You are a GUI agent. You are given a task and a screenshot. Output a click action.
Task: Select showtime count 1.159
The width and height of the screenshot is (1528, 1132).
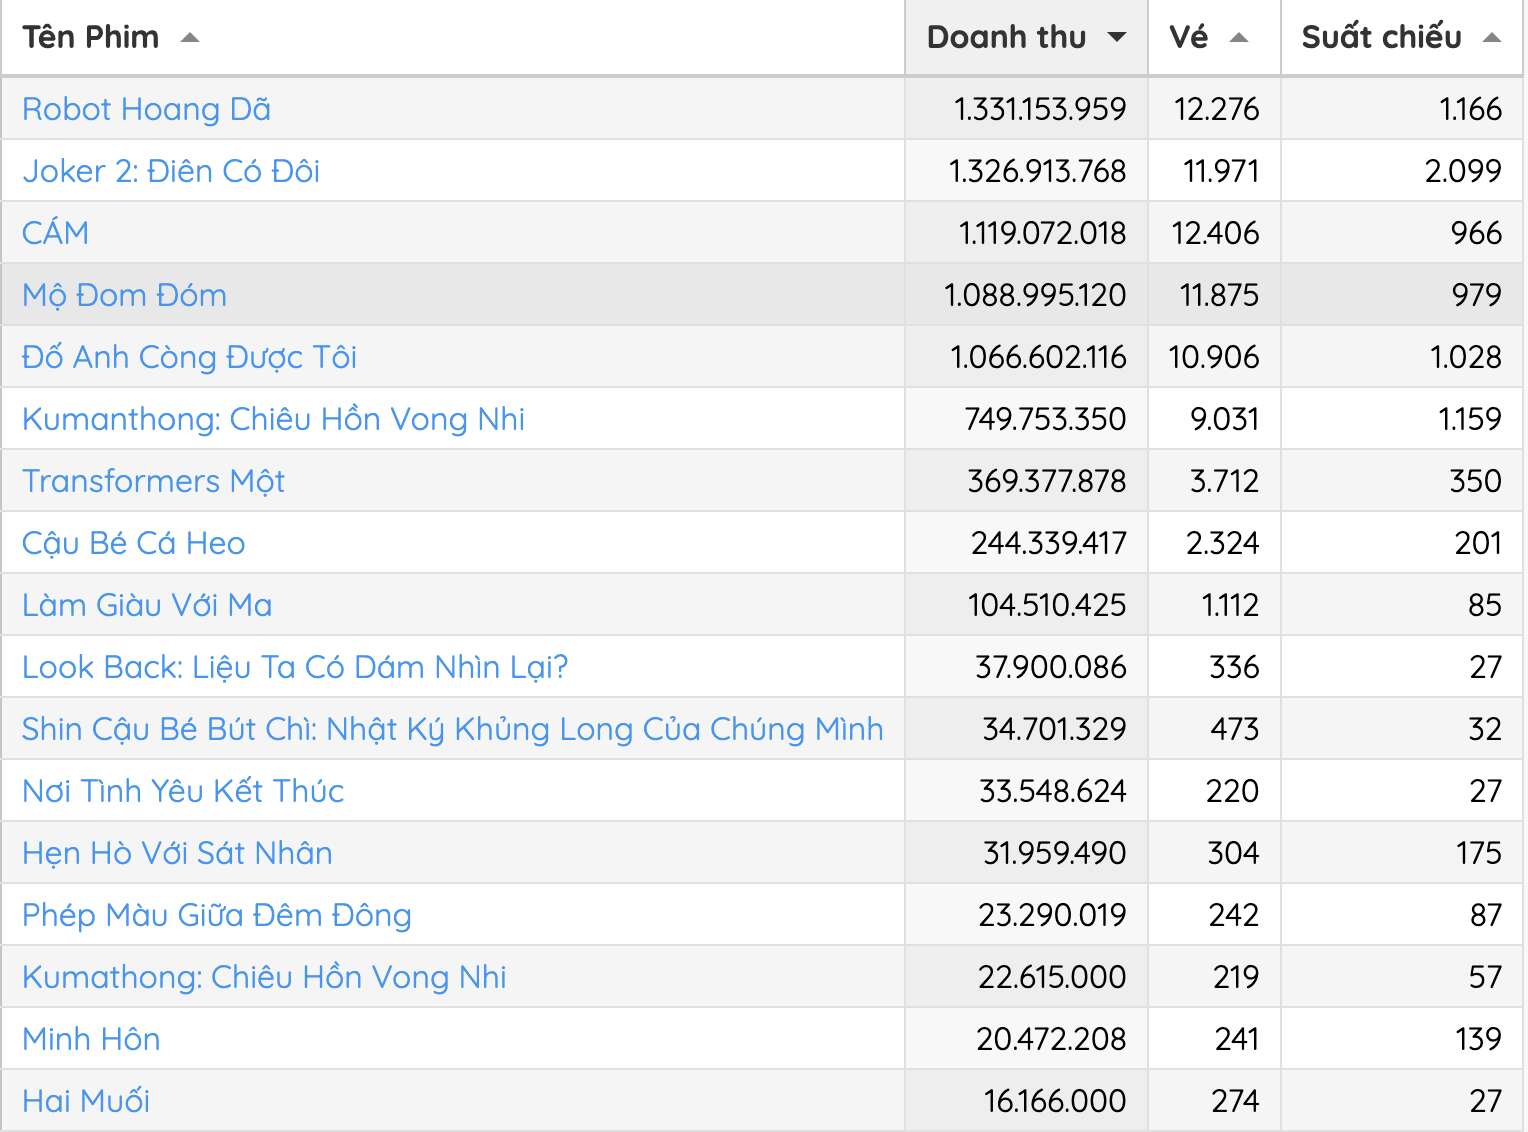[x=1470, y=419]
